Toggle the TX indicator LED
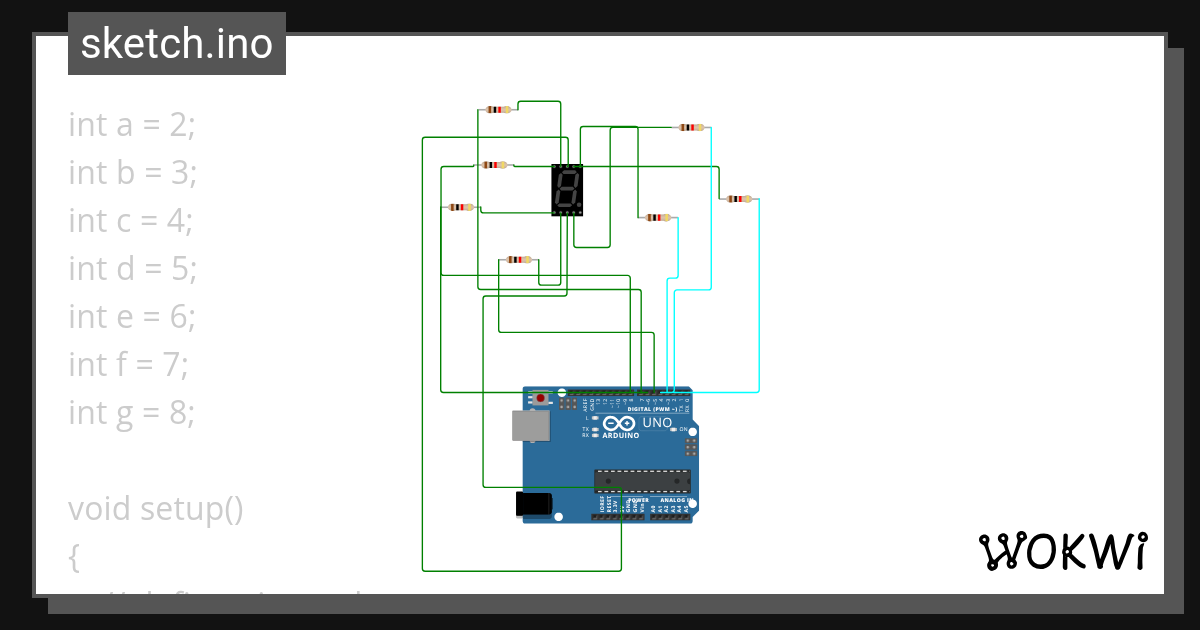 (594, 429)
